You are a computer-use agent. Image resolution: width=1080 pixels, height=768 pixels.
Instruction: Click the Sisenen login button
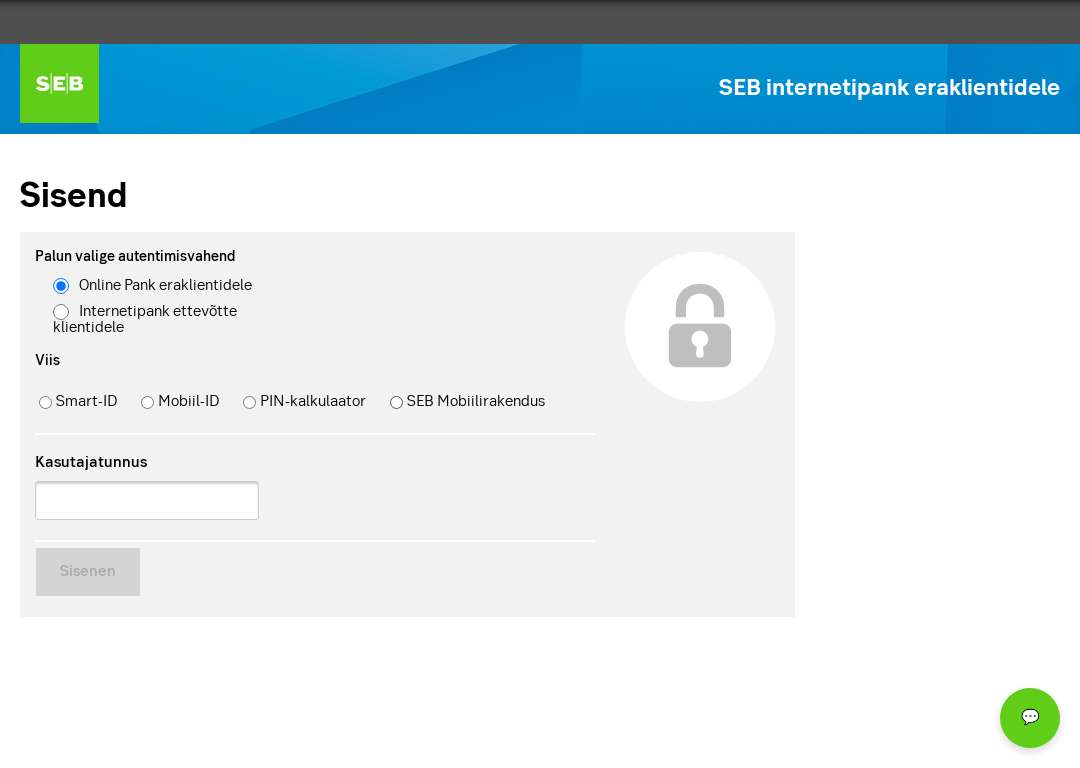pyautogui.click(x=87, y=572)
